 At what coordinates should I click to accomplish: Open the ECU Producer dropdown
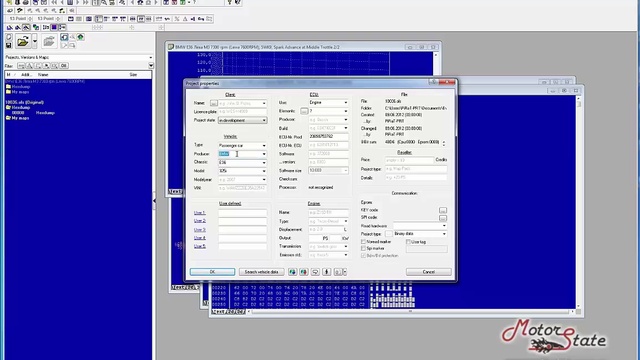click(x=346, y=120)
